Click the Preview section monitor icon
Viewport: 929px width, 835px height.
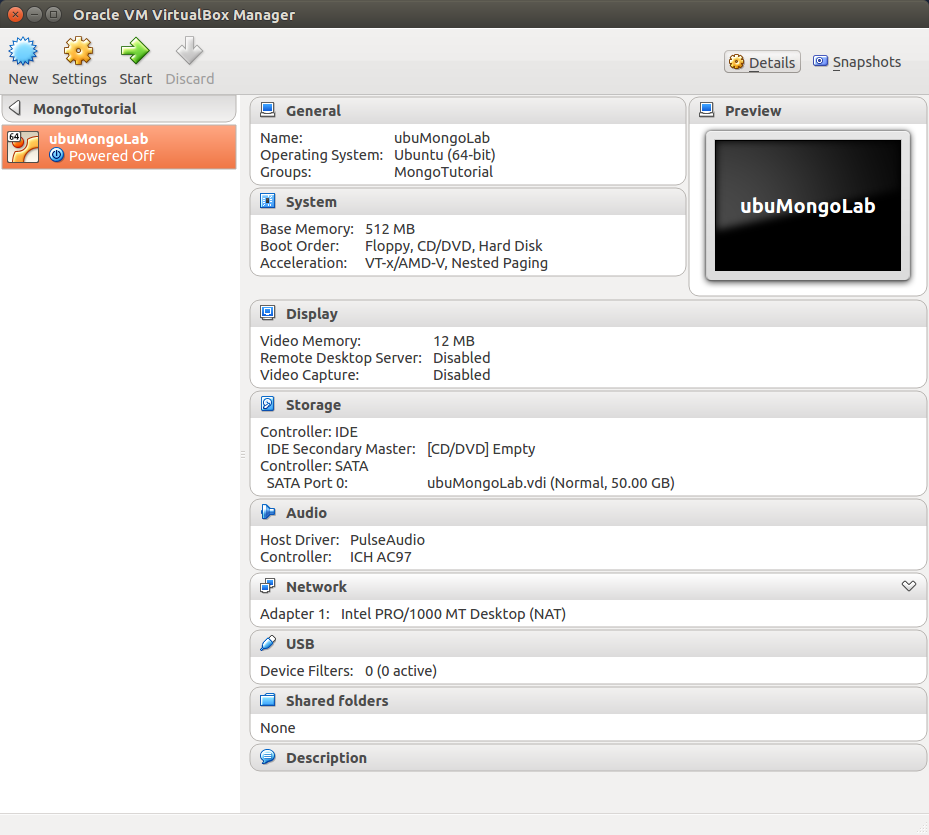[x=707, y=110]
